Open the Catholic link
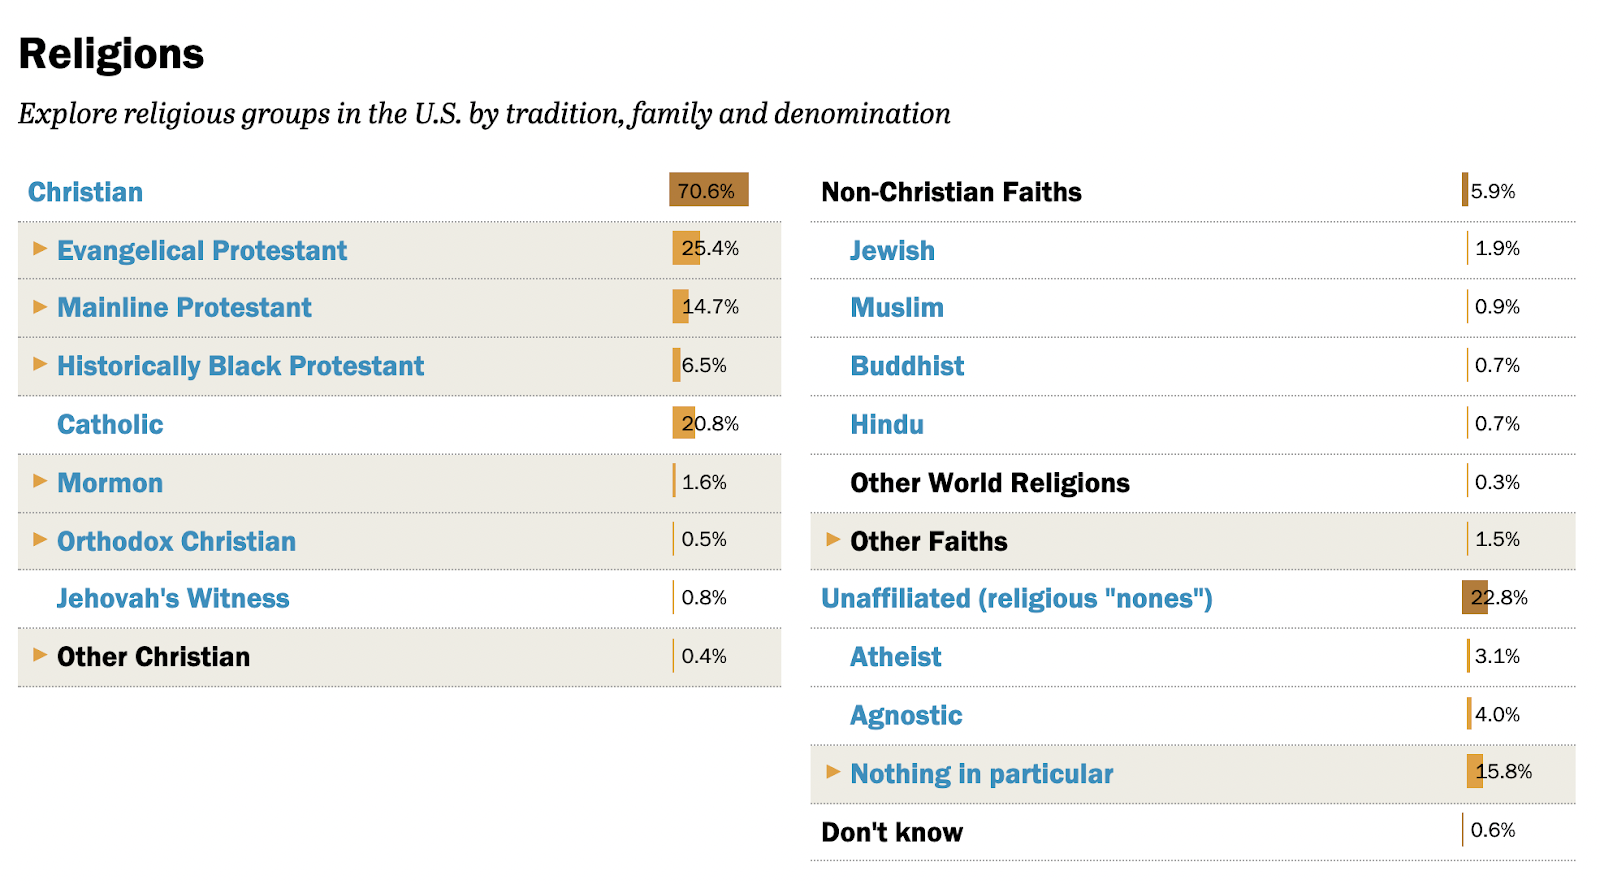The height and width of the screenshot is (884, 1600). (x=110, y=425)
